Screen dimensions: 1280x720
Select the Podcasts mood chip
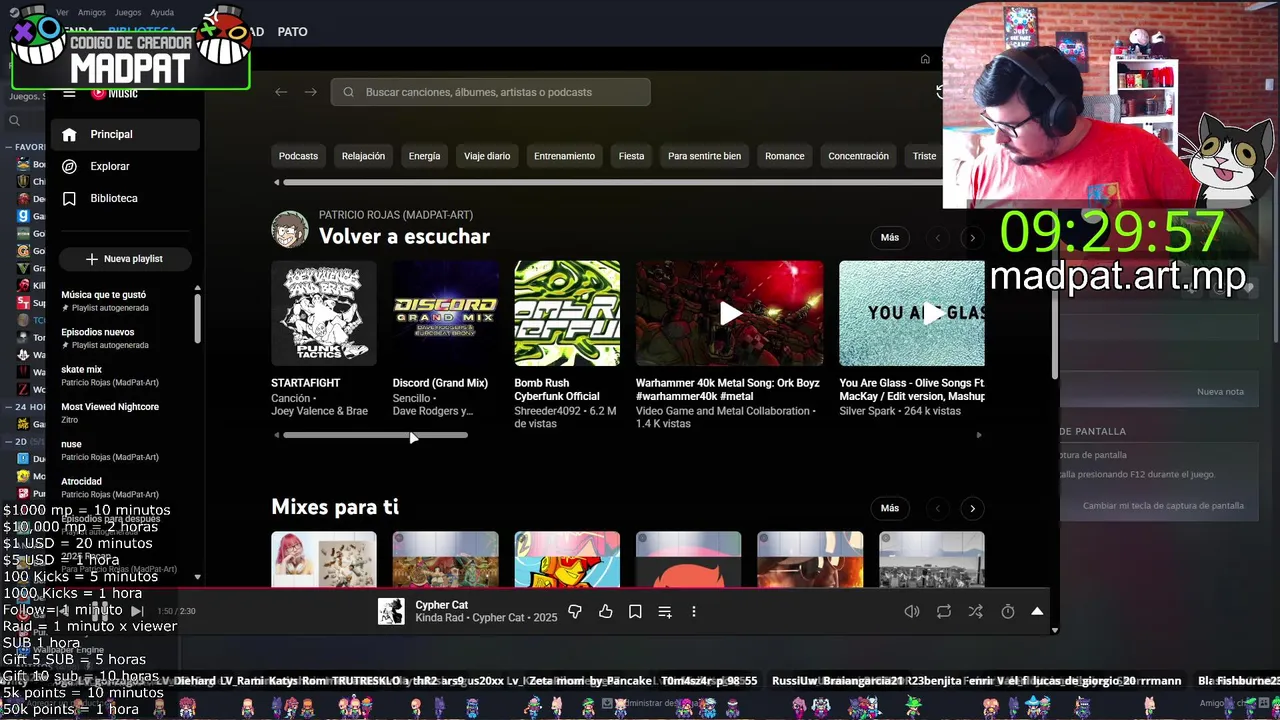coord(298,156)
